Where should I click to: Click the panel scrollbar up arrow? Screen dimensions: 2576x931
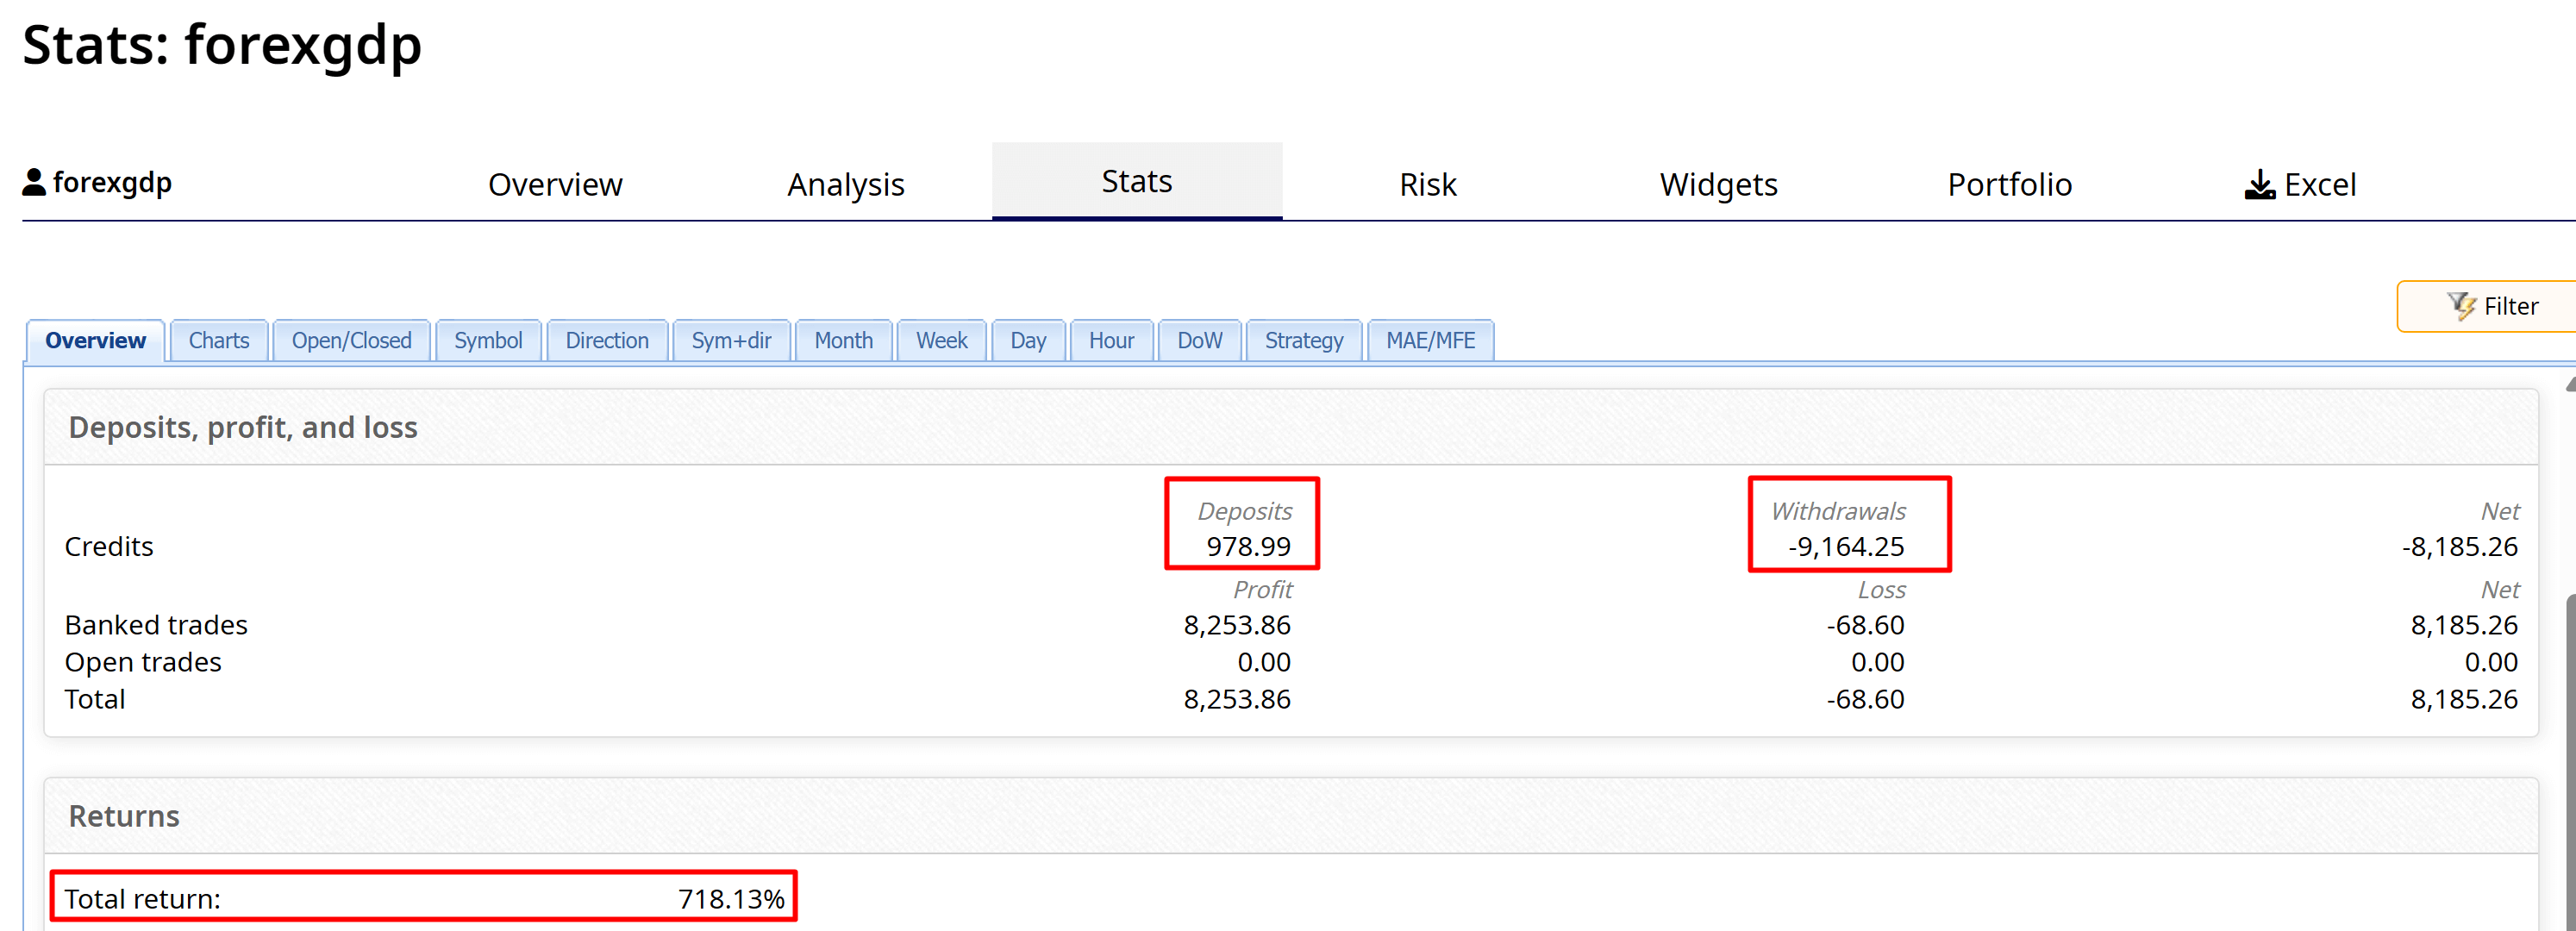(2570, 384)
